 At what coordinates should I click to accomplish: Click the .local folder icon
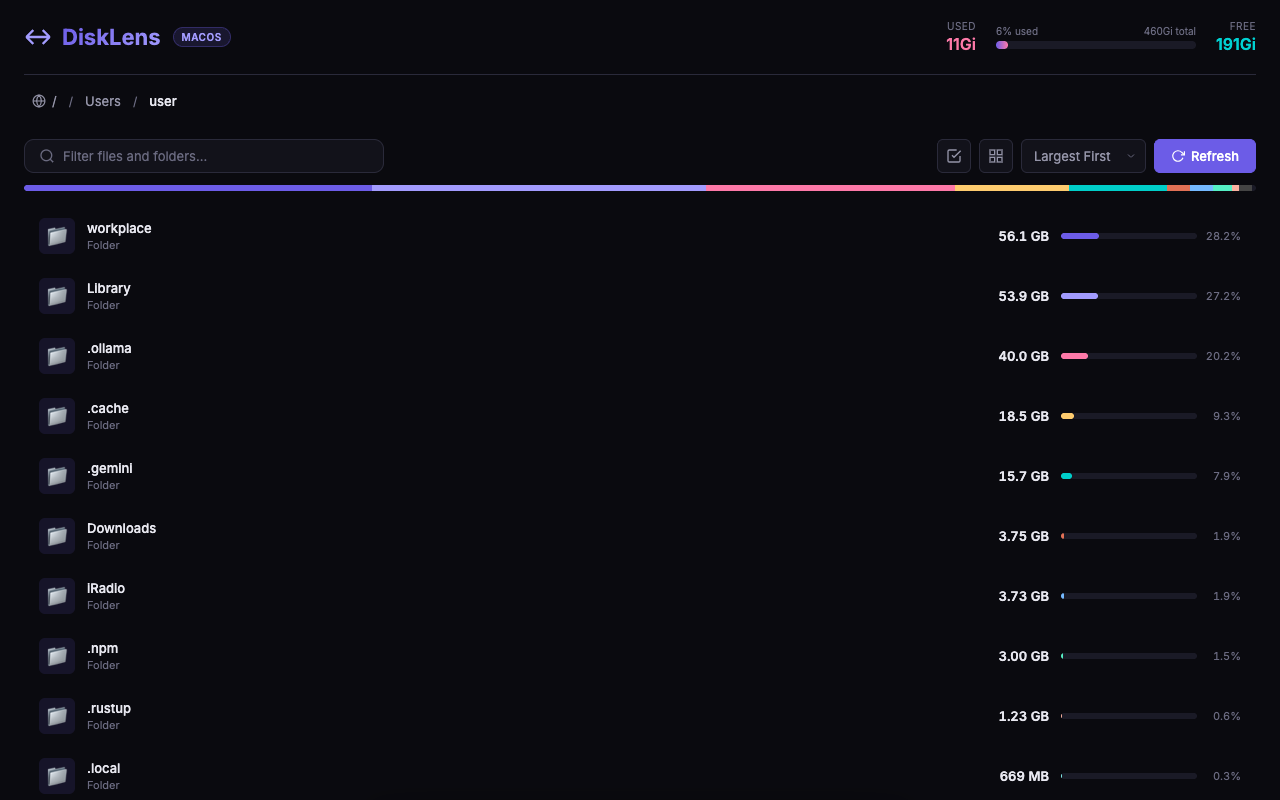point(57,776)
